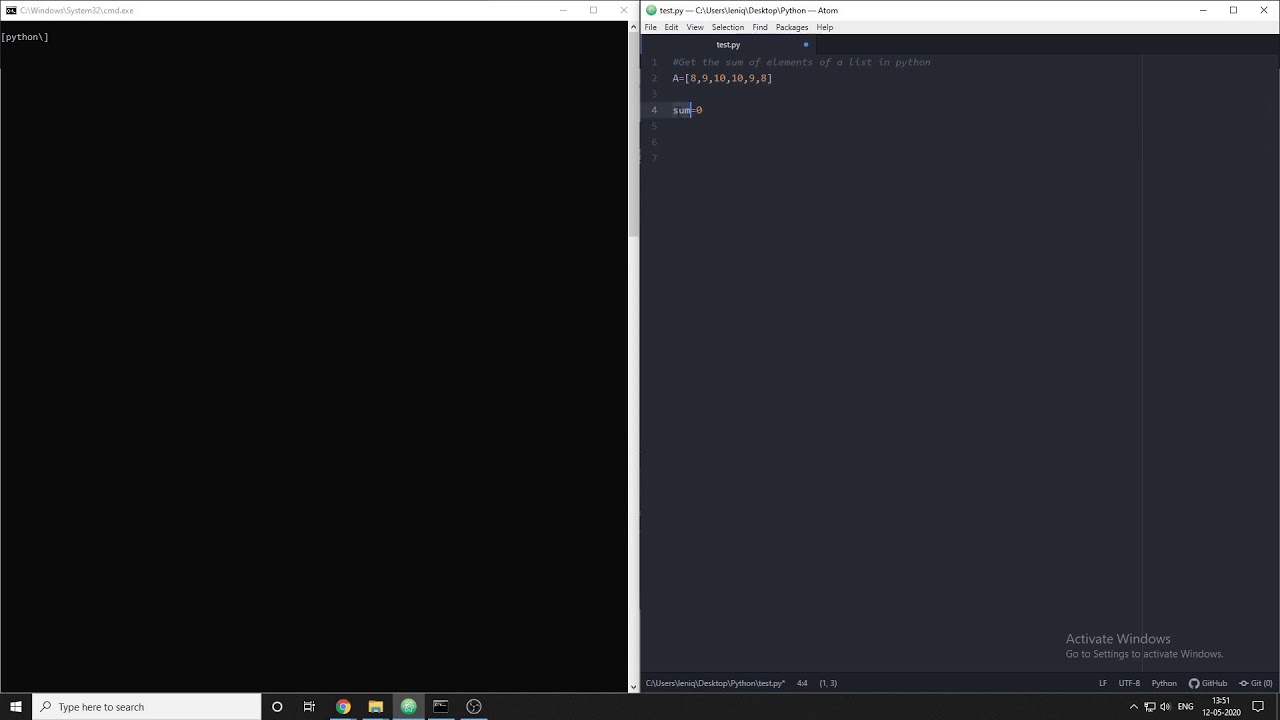Close the cmd.exe window
The image size is (1280, 720).
pos(624,10)
